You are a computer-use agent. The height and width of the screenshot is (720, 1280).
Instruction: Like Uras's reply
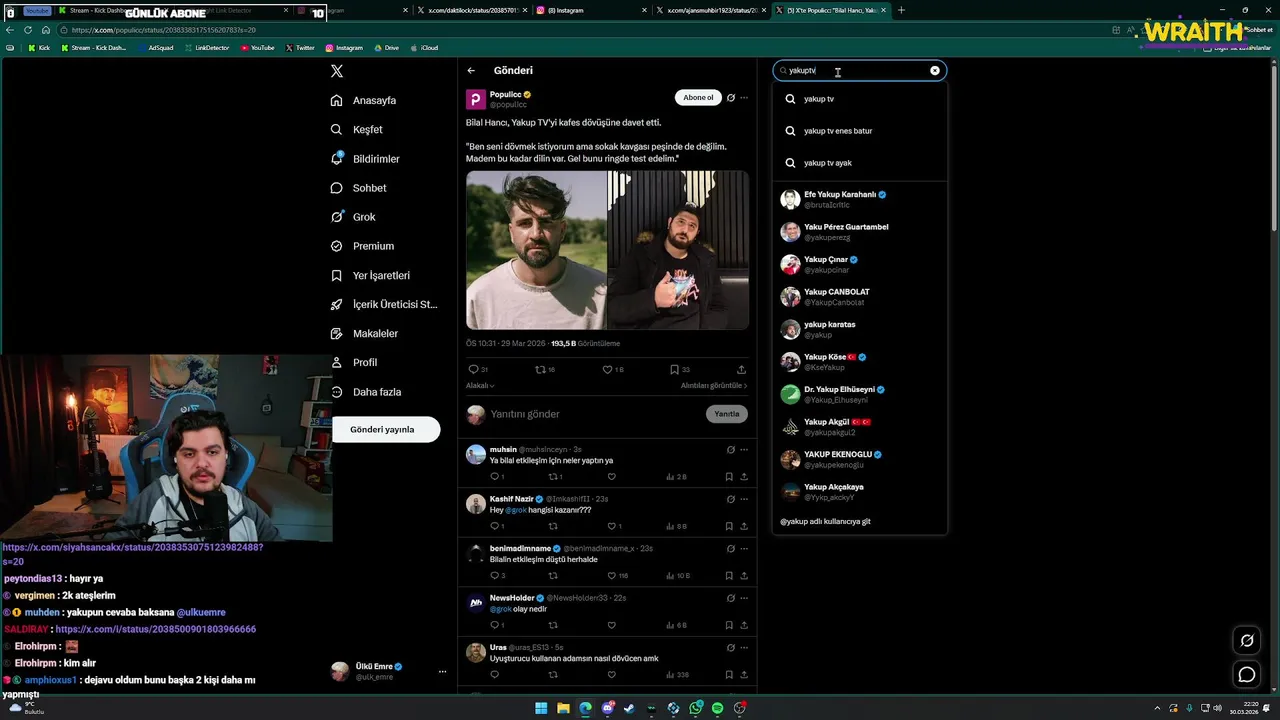click(x=611, y=674)
